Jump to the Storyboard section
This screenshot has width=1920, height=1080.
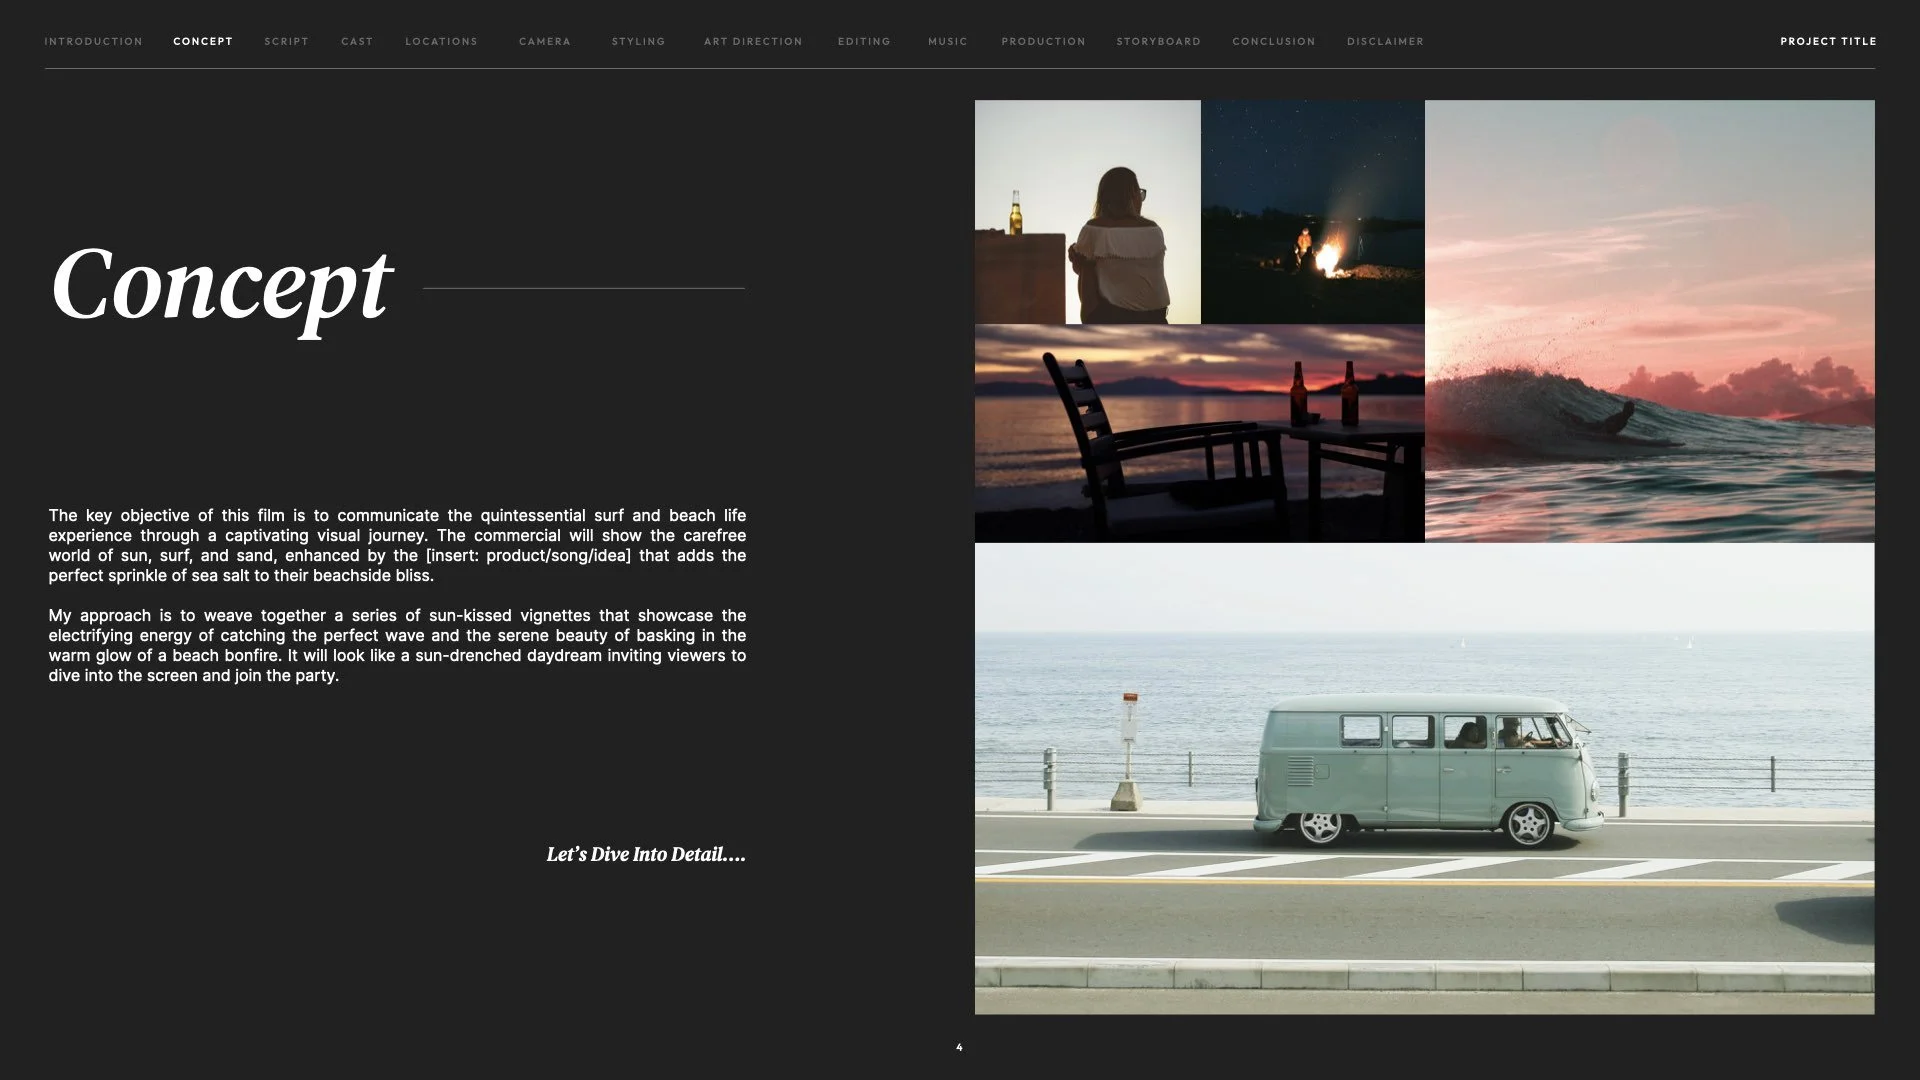(1158, 41)
